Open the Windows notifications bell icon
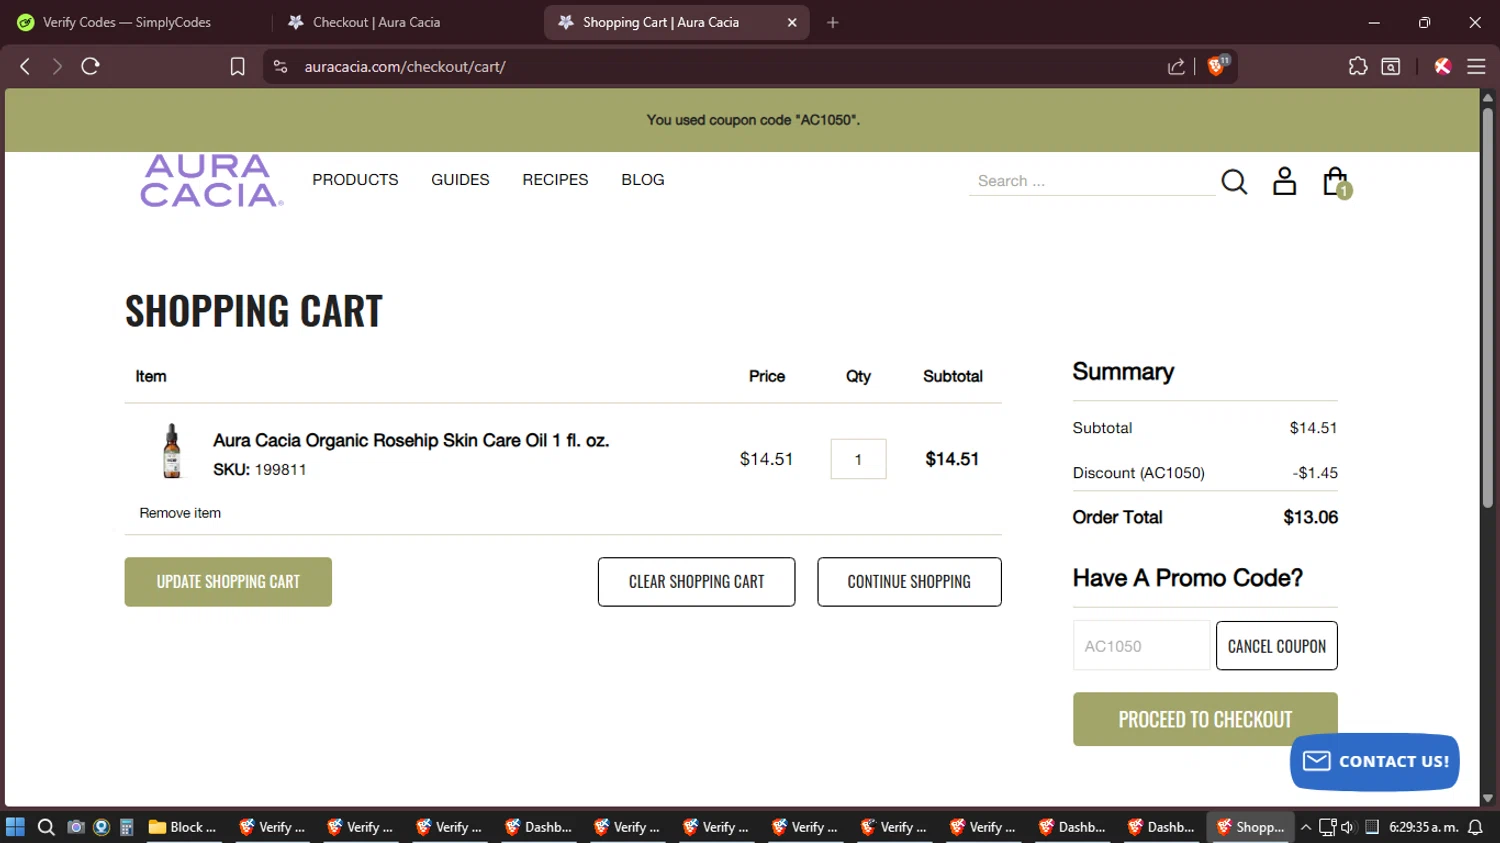Viewport: 1500px width, 843px height. pos(1475,827)
